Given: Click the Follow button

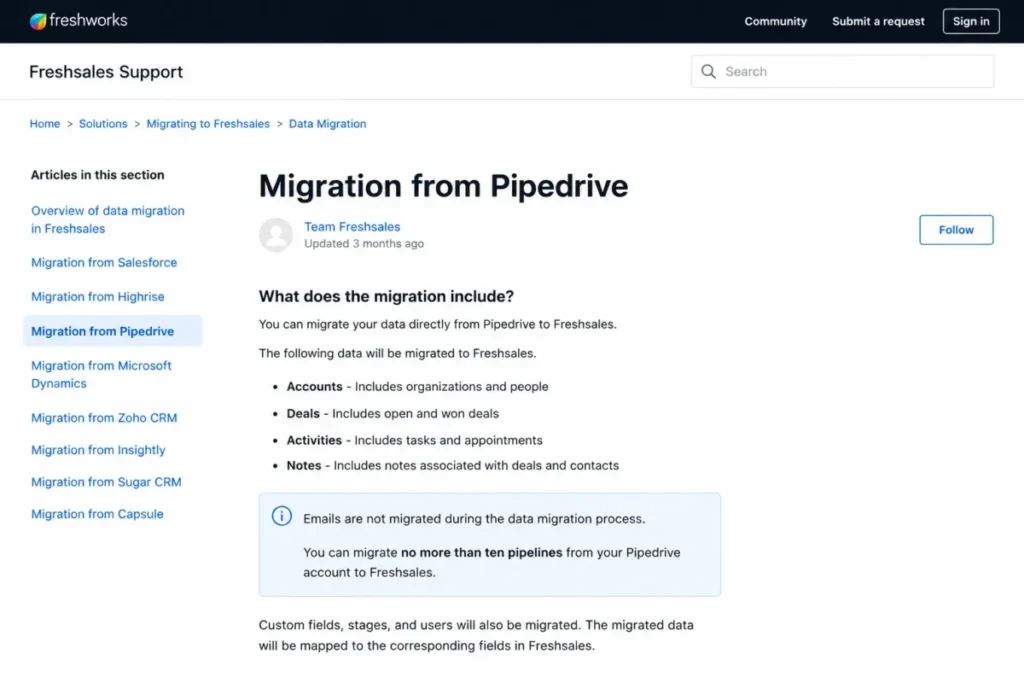Looking at the screenshot, I should (956, 230).
